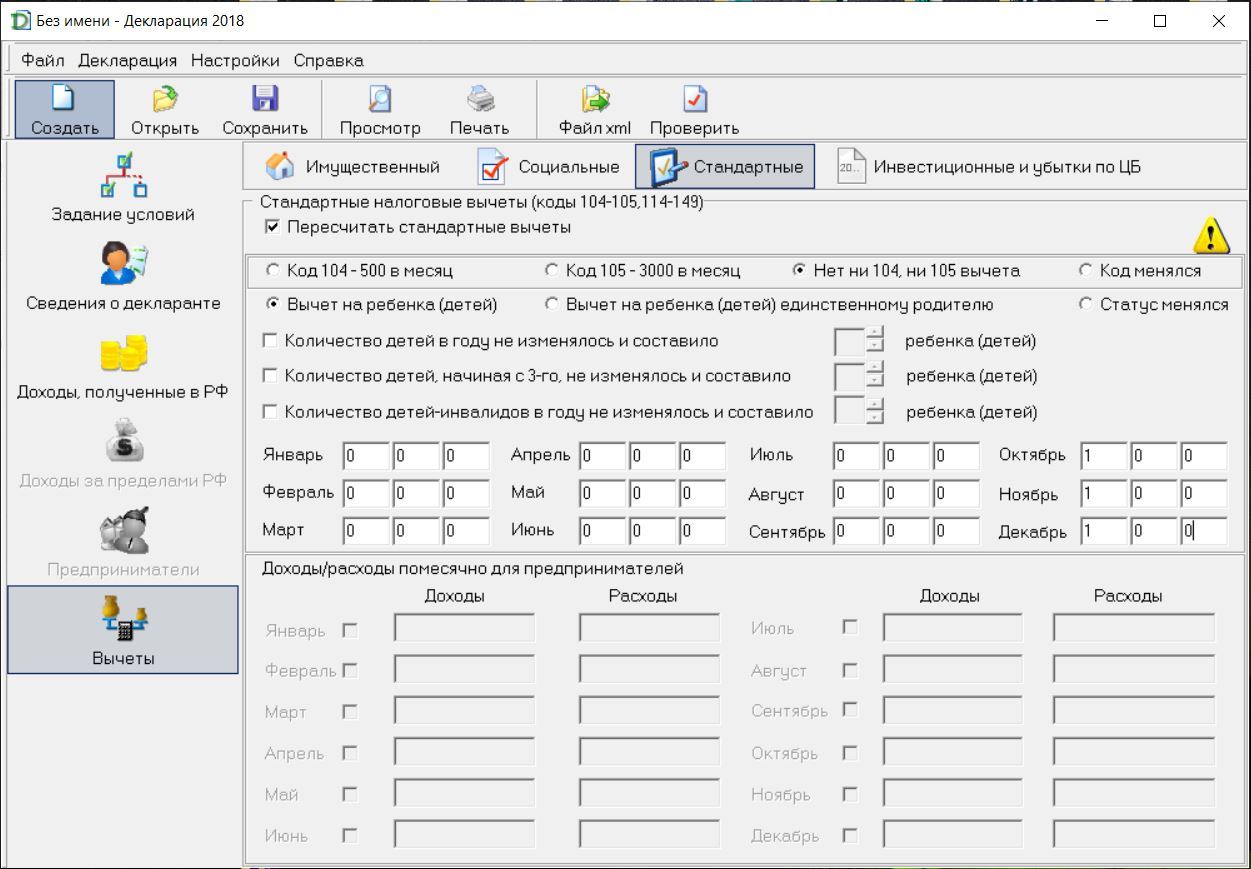Open a file with Открыть icon
Image resolution: width=1251 pixels, height=869 pixels.
165,109
